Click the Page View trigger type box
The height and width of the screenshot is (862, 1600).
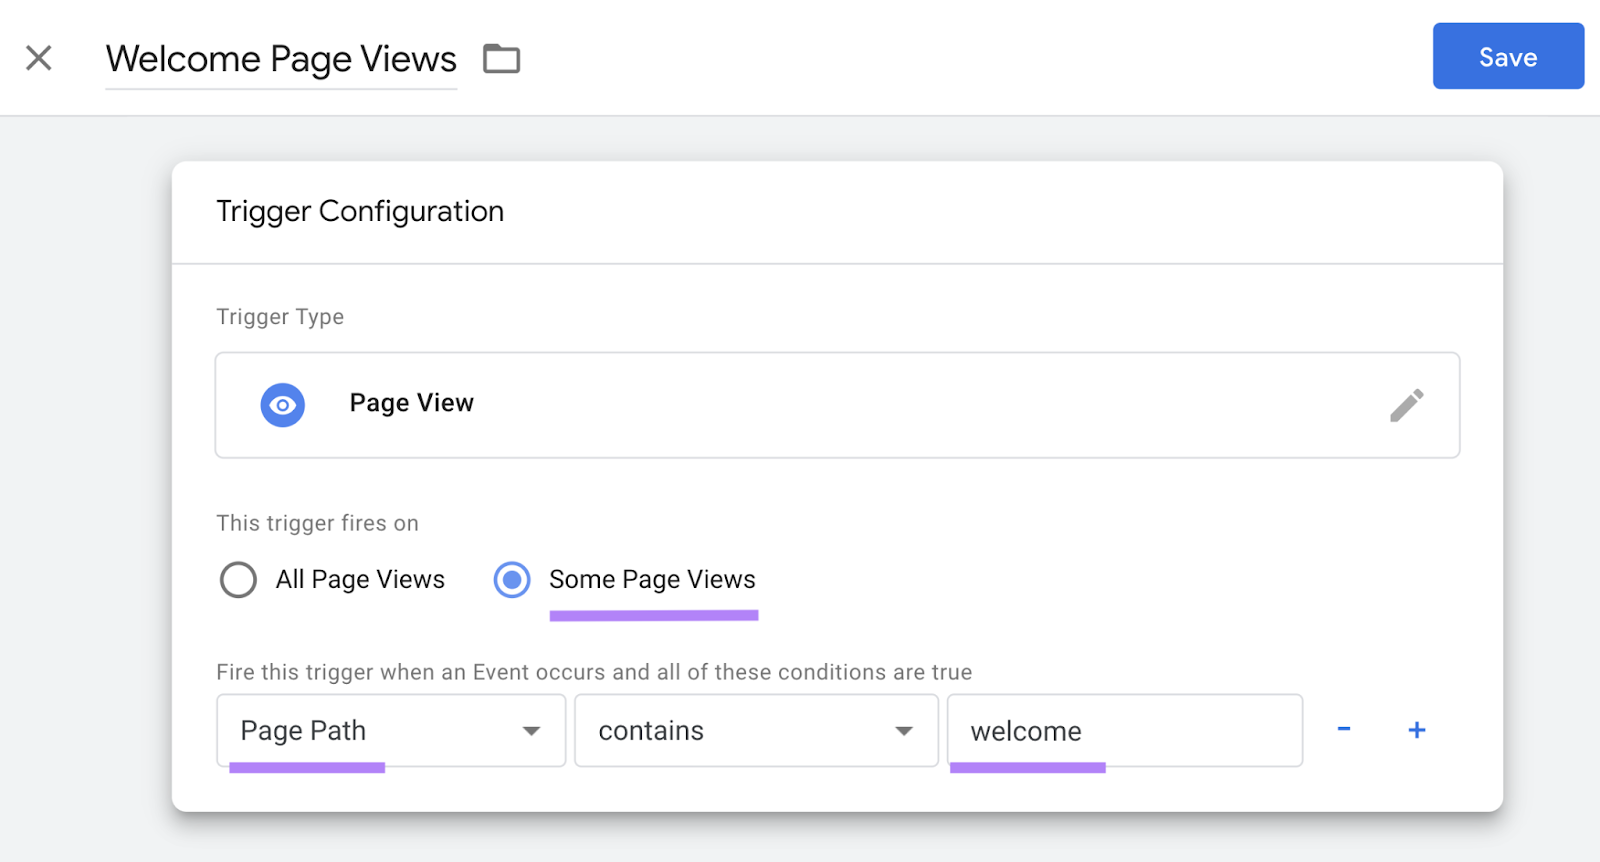pos(836,405)
